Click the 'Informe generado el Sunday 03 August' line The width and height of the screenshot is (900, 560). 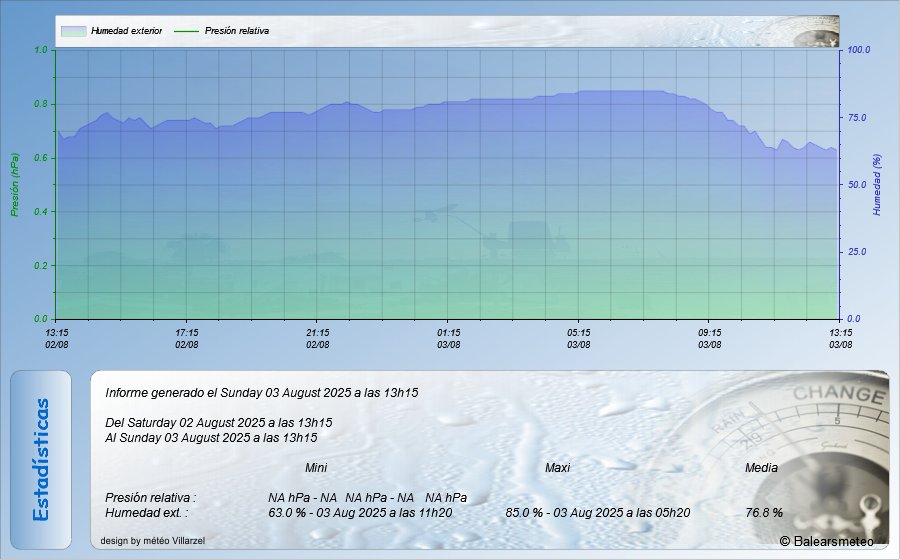262,393
